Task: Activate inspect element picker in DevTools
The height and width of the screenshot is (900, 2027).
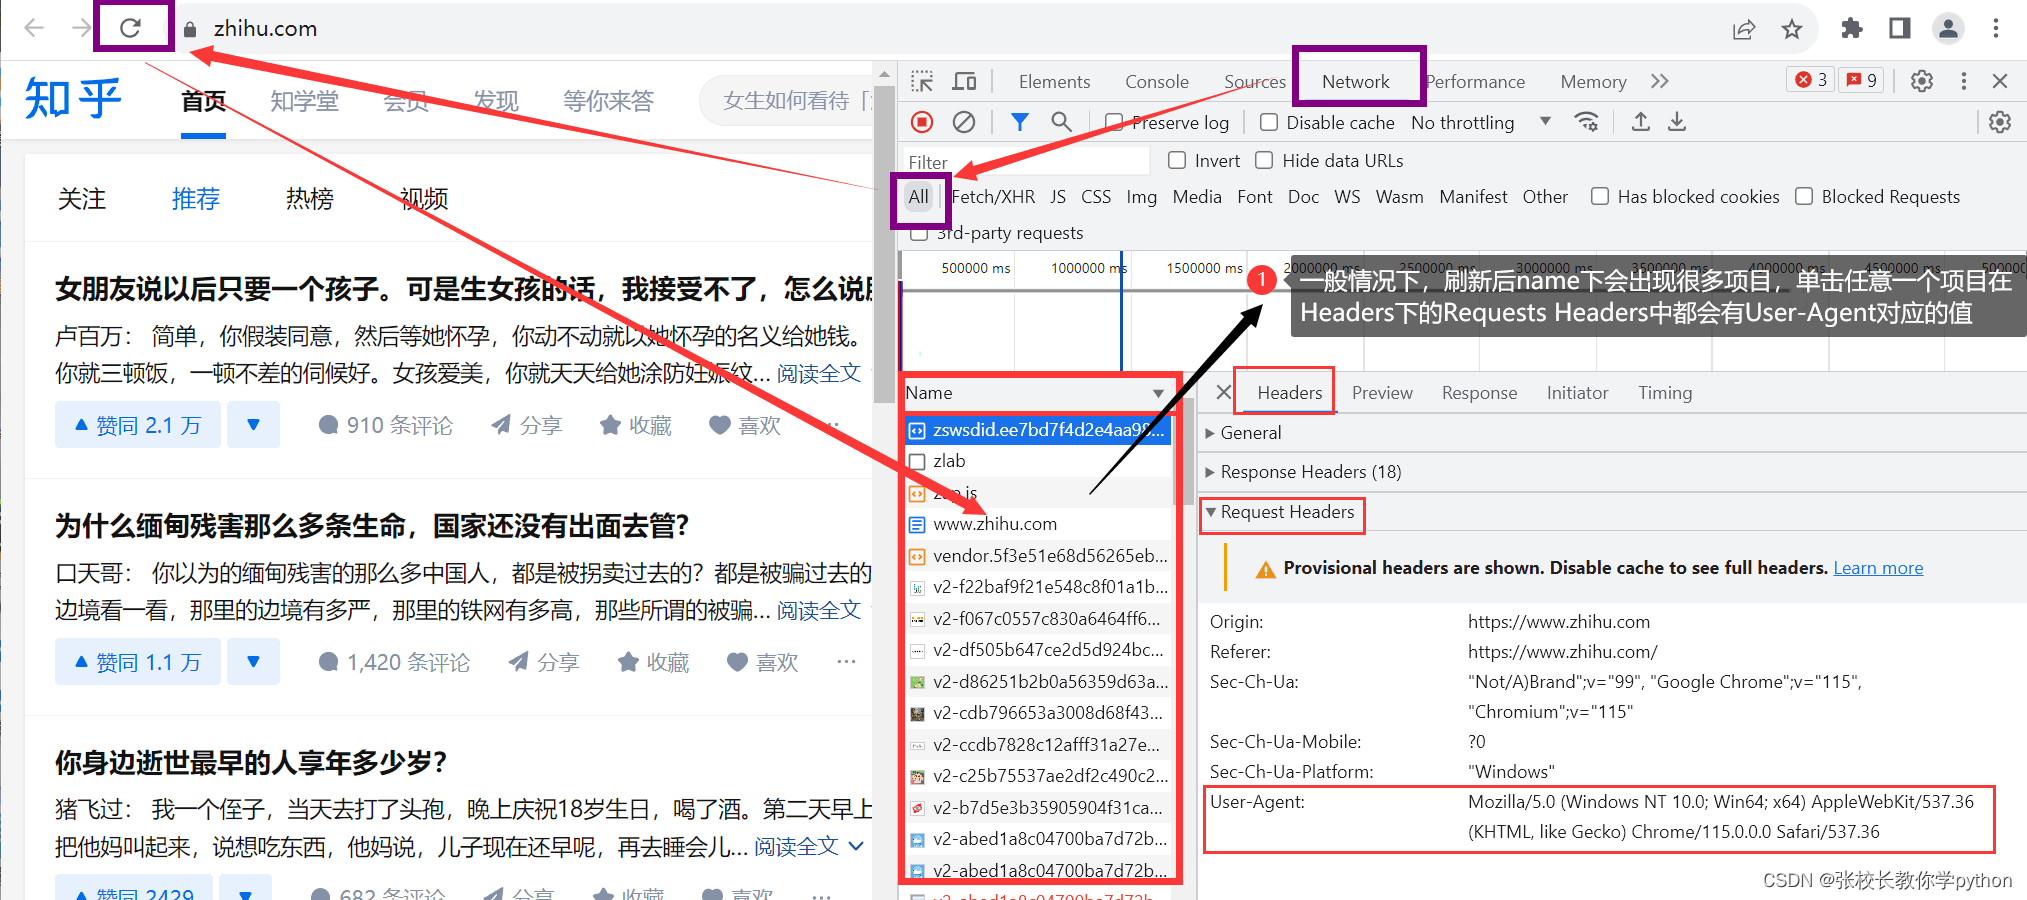Action: point(922,81)
